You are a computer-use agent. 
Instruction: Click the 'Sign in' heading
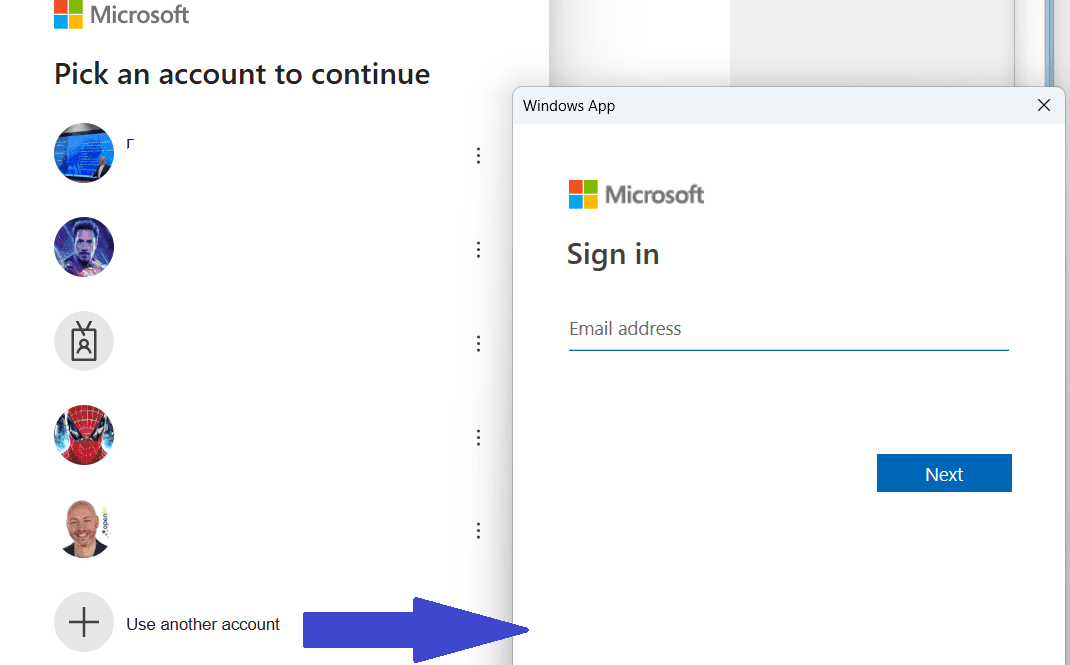(x=613, y=254)
